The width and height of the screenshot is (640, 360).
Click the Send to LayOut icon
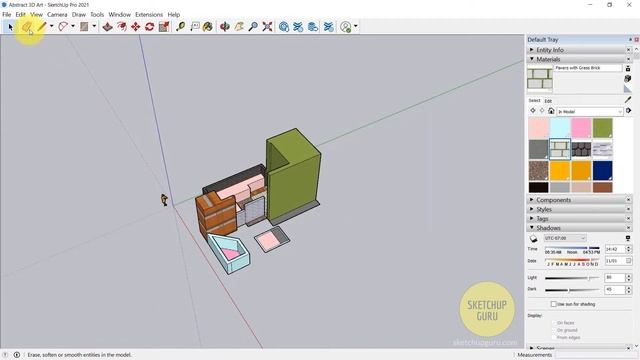(313, 27)
